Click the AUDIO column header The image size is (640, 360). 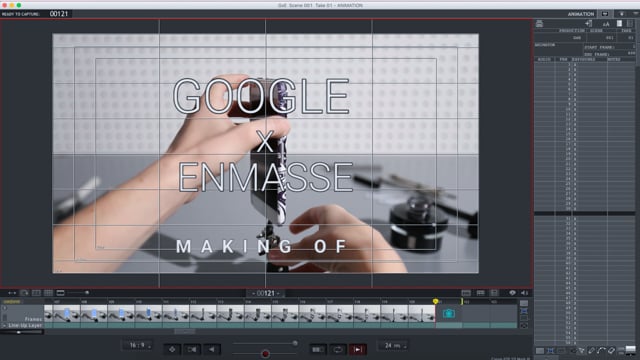(x=544, y=60)
